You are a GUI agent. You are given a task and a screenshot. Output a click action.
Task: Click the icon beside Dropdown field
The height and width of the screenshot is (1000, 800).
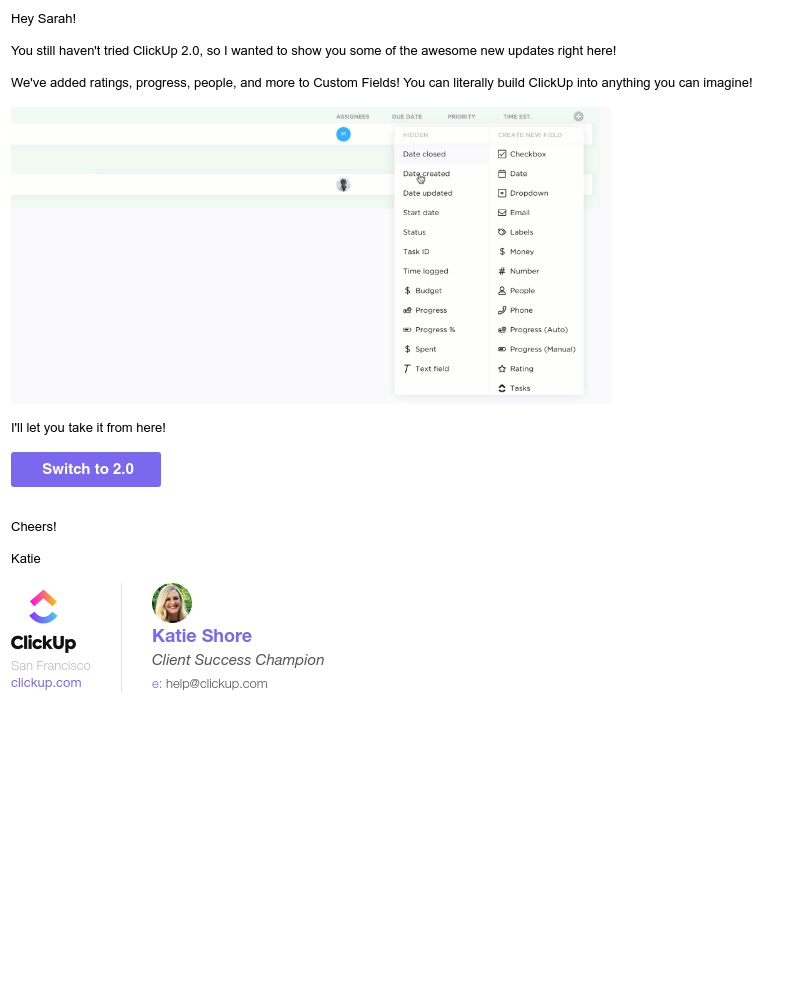coord(502,193)
